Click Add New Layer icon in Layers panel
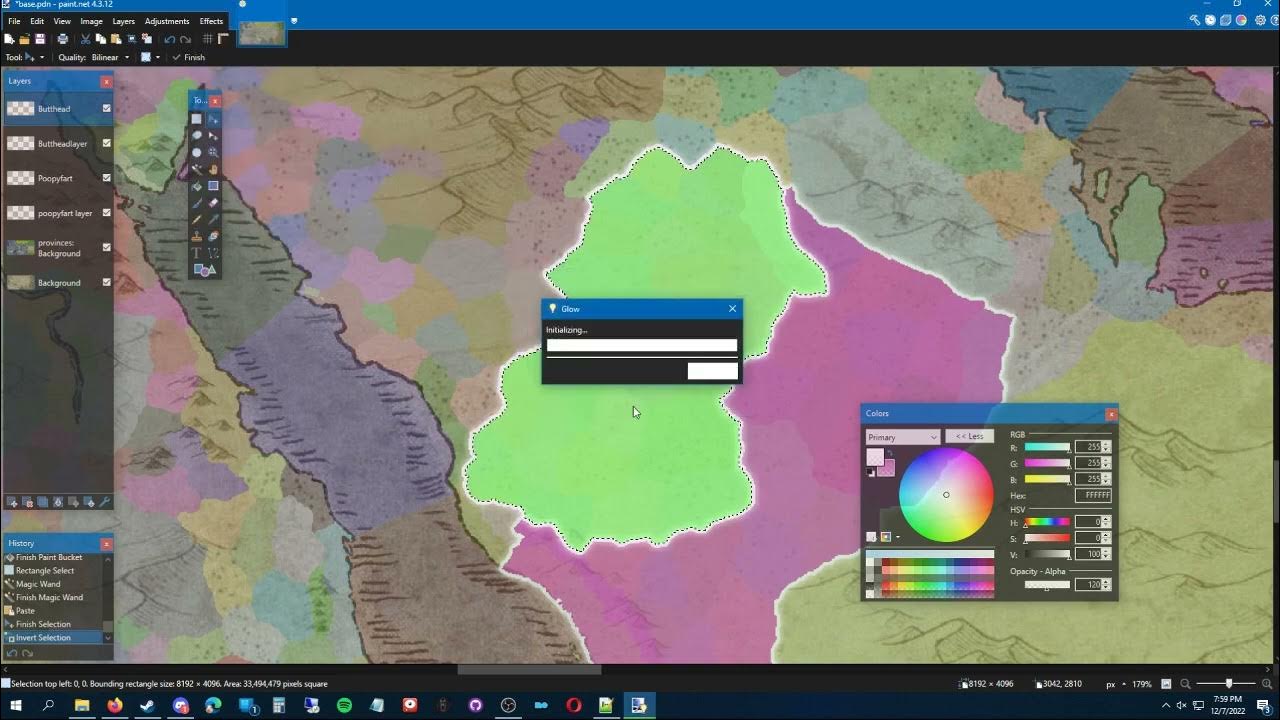 coord(12,501)
